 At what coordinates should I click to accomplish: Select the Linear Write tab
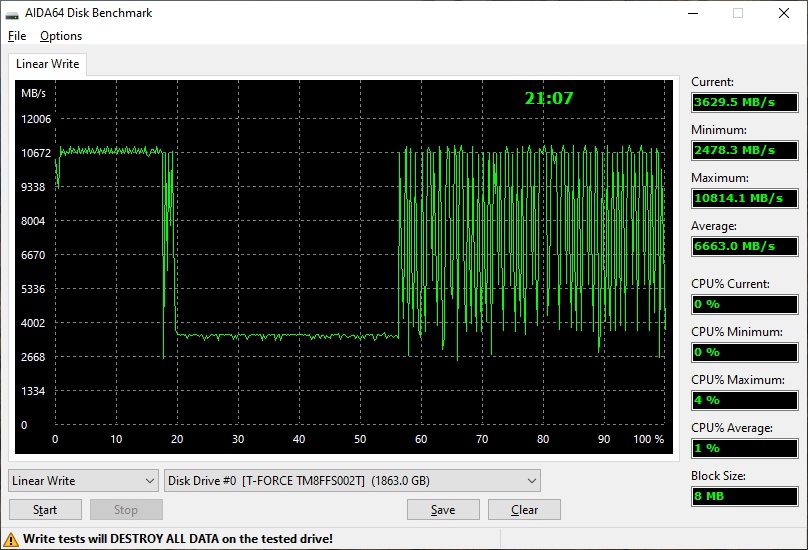tap(47, 64)
